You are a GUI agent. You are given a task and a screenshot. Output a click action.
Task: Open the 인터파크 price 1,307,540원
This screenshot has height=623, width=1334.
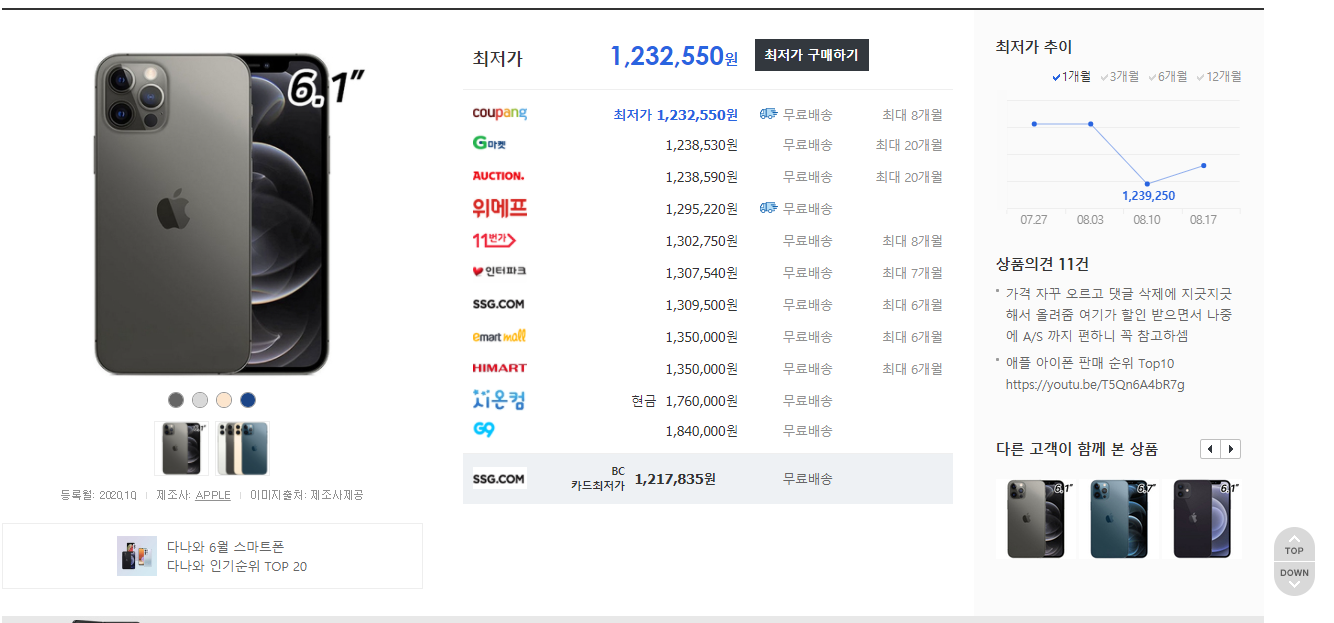pyautogui.click(x=702, y=273)
